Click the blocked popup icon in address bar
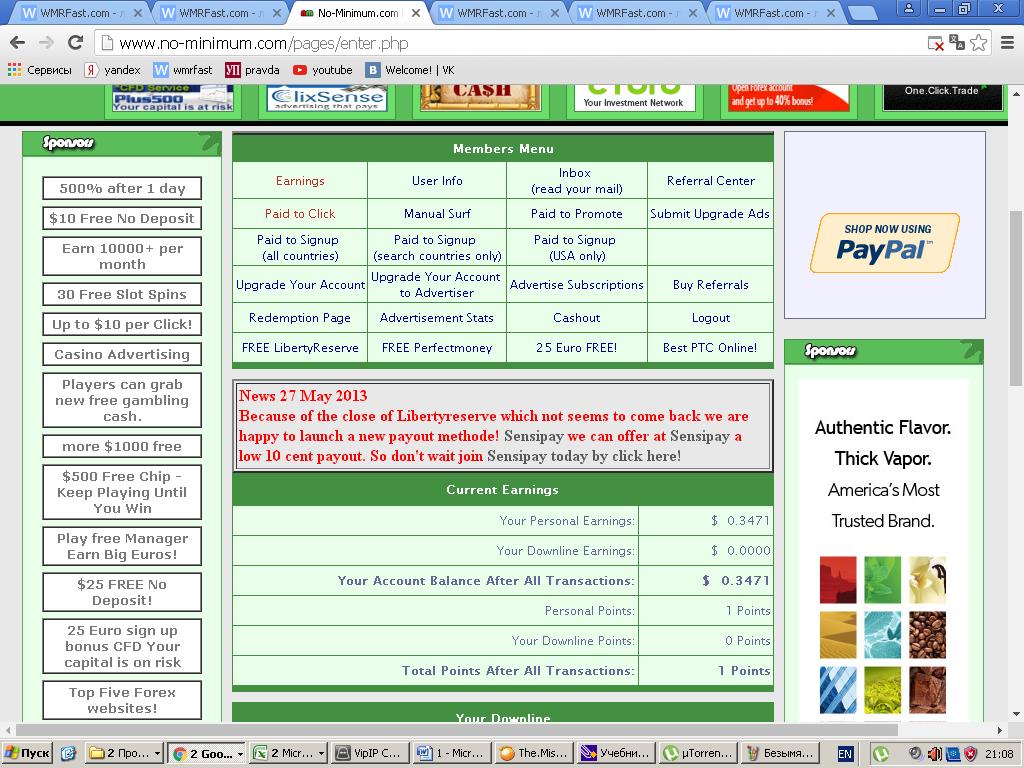Image resolution: width=1024 pixels, height=768 pixels. [936, 44]
